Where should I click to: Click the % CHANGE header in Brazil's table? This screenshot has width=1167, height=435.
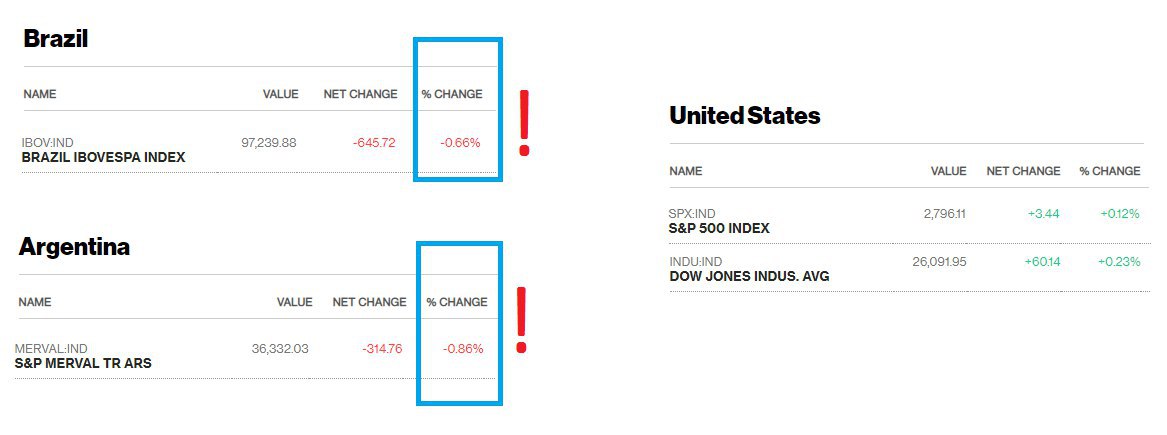tap(452, 94)
